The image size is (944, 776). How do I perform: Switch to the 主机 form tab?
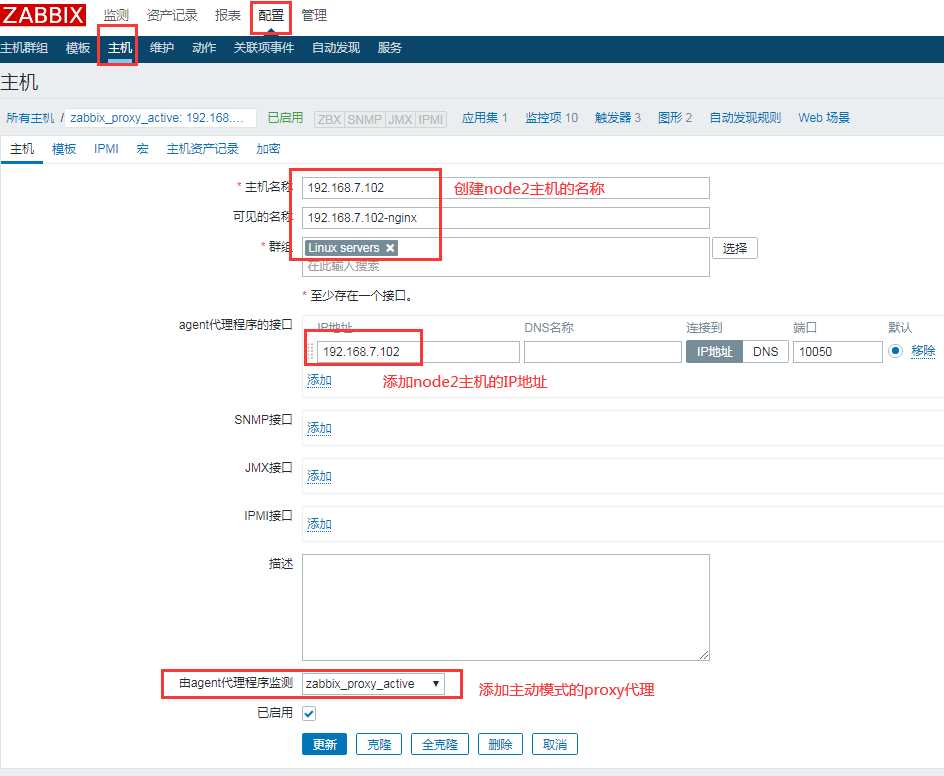22,149
